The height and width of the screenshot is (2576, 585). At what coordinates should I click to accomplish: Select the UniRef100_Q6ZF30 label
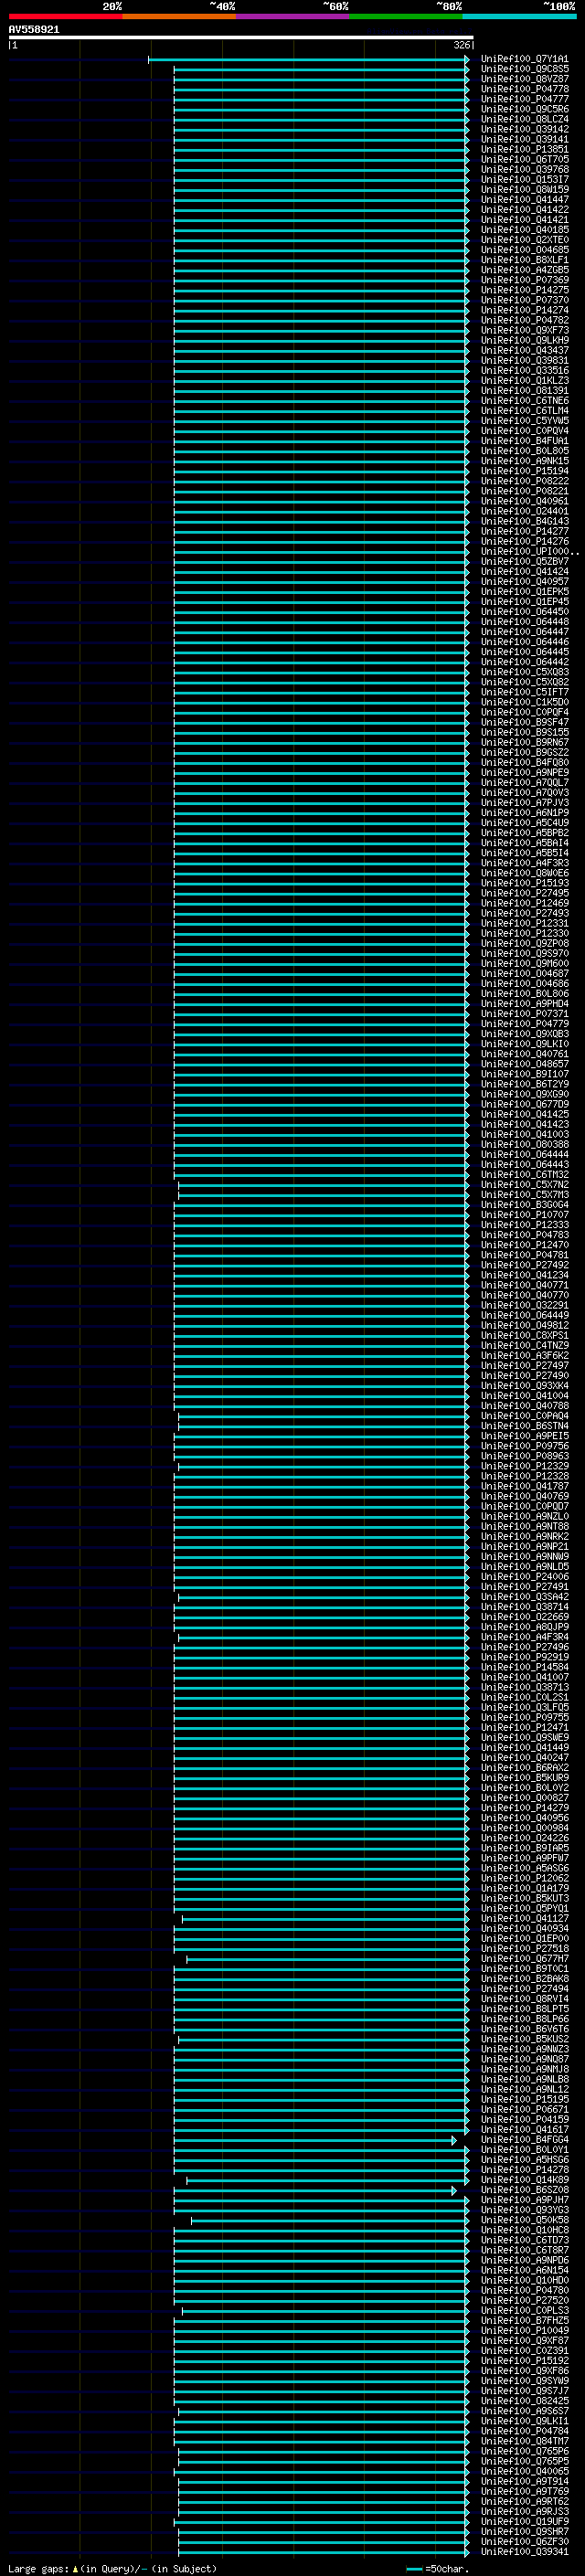[524, 2542]
